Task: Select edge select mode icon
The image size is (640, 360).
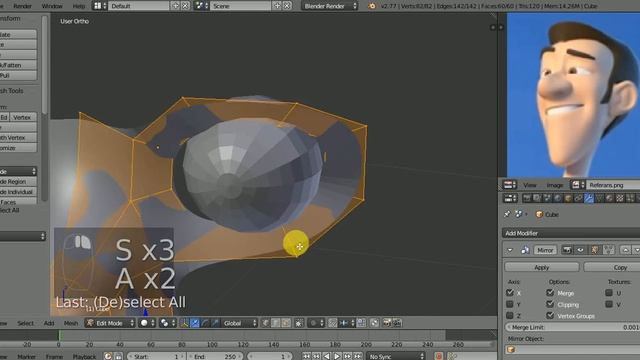Action: point(276,323)
